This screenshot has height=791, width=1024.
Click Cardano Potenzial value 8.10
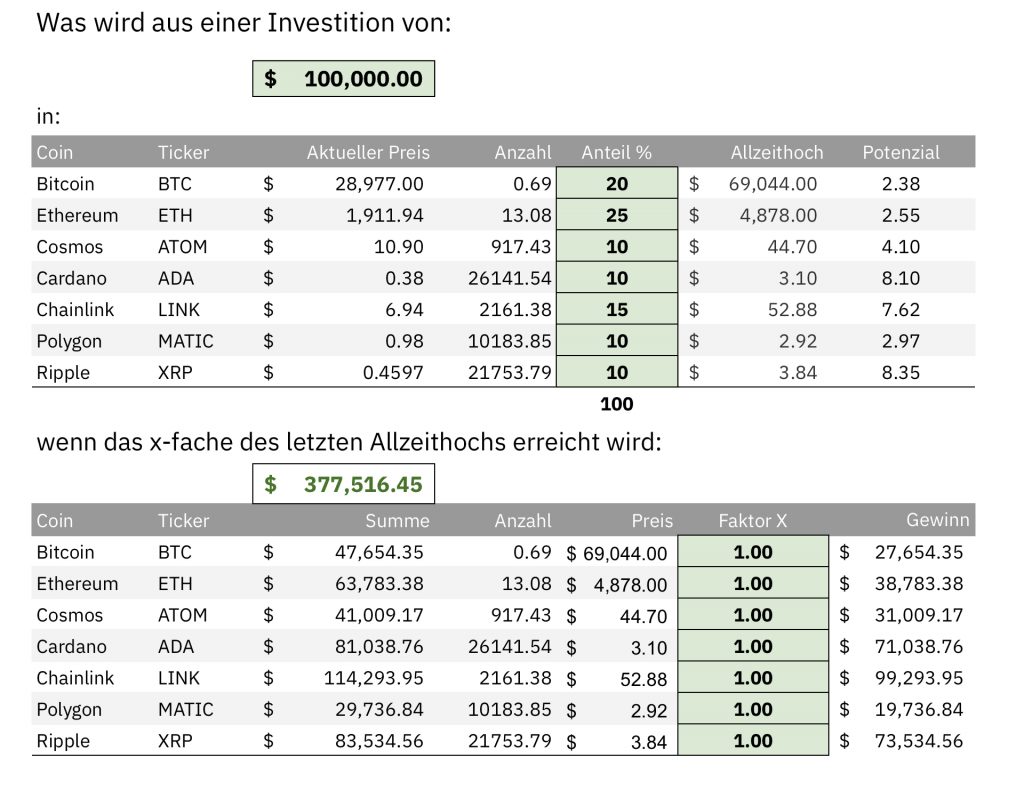(901, 278)
